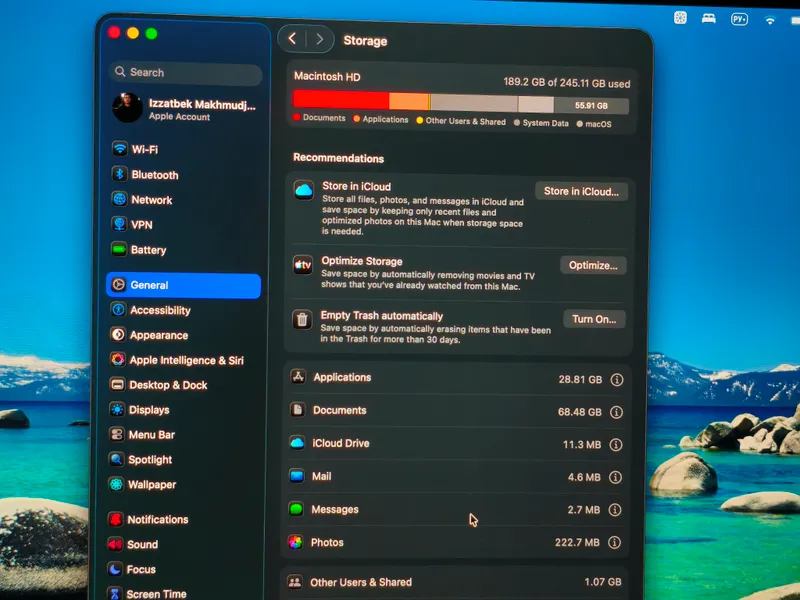Select the General sidebar item
The image size is (800, 600).
pos(184,285)
